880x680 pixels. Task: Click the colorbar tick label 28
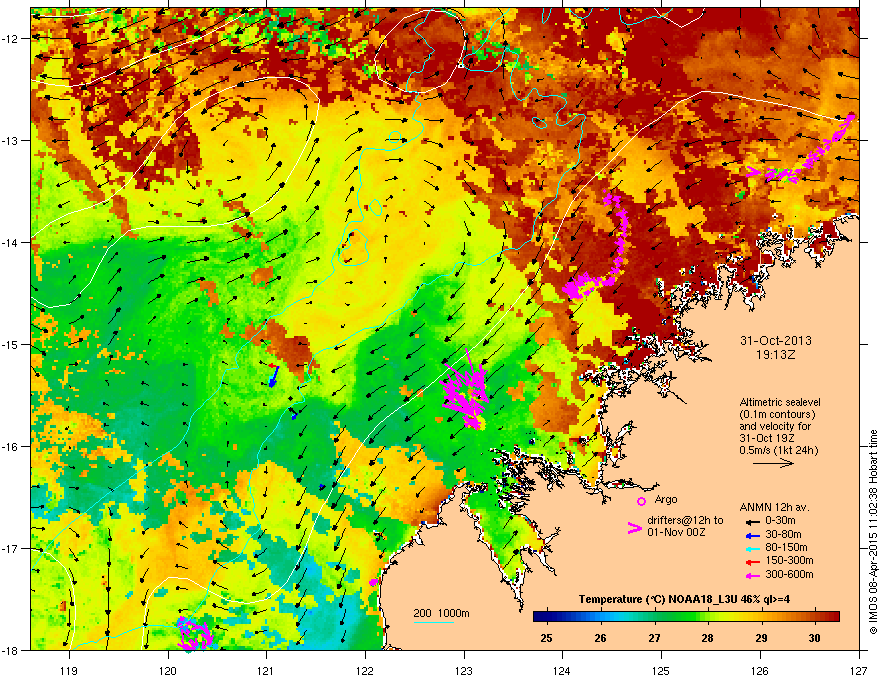pos(707,638)
